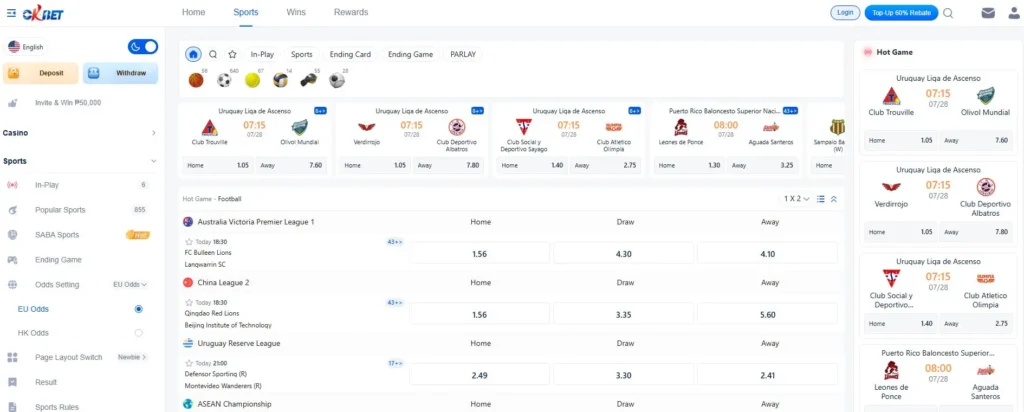This screenshot has width=1024, height=412.
Task: Open Page Layout Switch in the sidebar
Action: (69, 358)
